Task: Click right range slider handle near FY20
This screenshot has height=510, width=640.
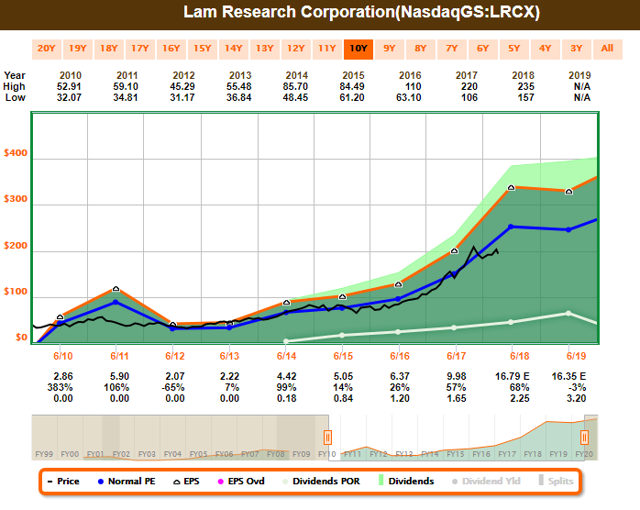Action: pyautogui.click(x=584, y=438)
